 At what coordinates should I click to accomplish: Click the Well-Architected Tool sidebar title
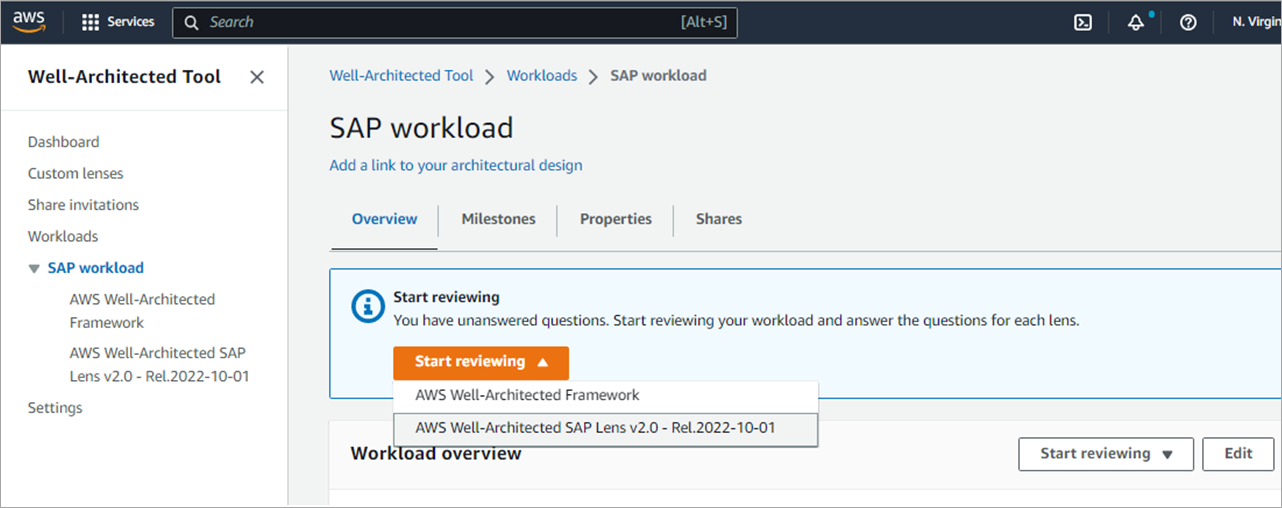click(124, 77)
